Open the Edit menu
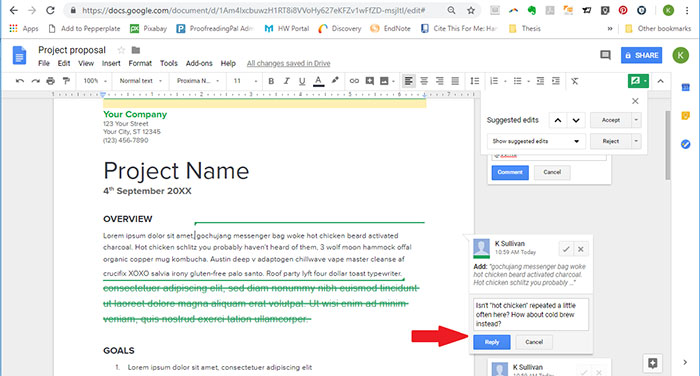The image size is (700, 376). 64,63
